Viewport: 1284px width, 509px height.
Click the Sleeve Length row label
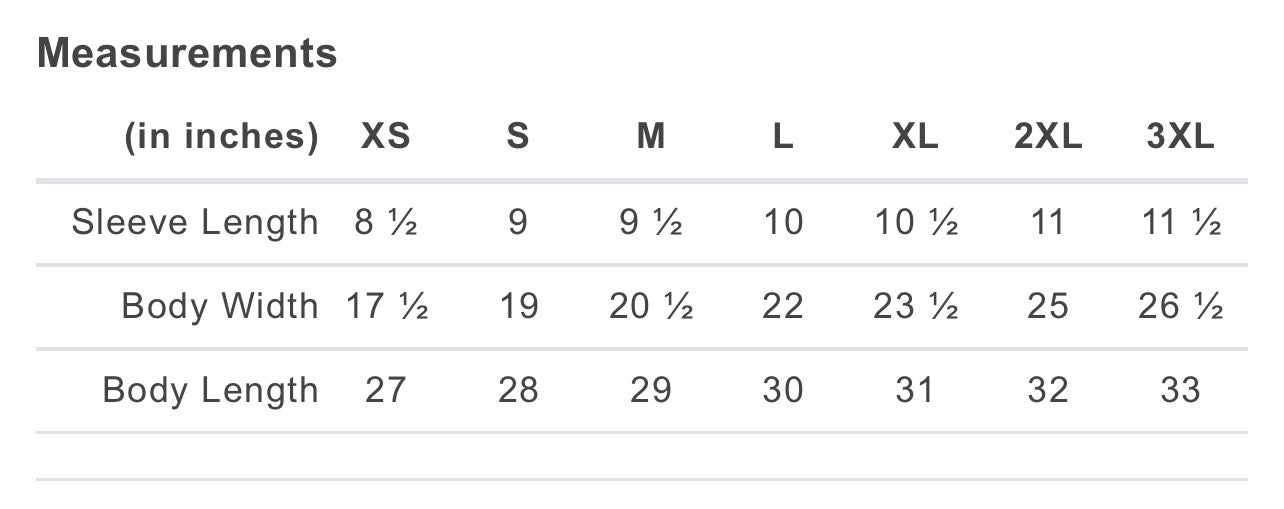[x=195, y=222]
